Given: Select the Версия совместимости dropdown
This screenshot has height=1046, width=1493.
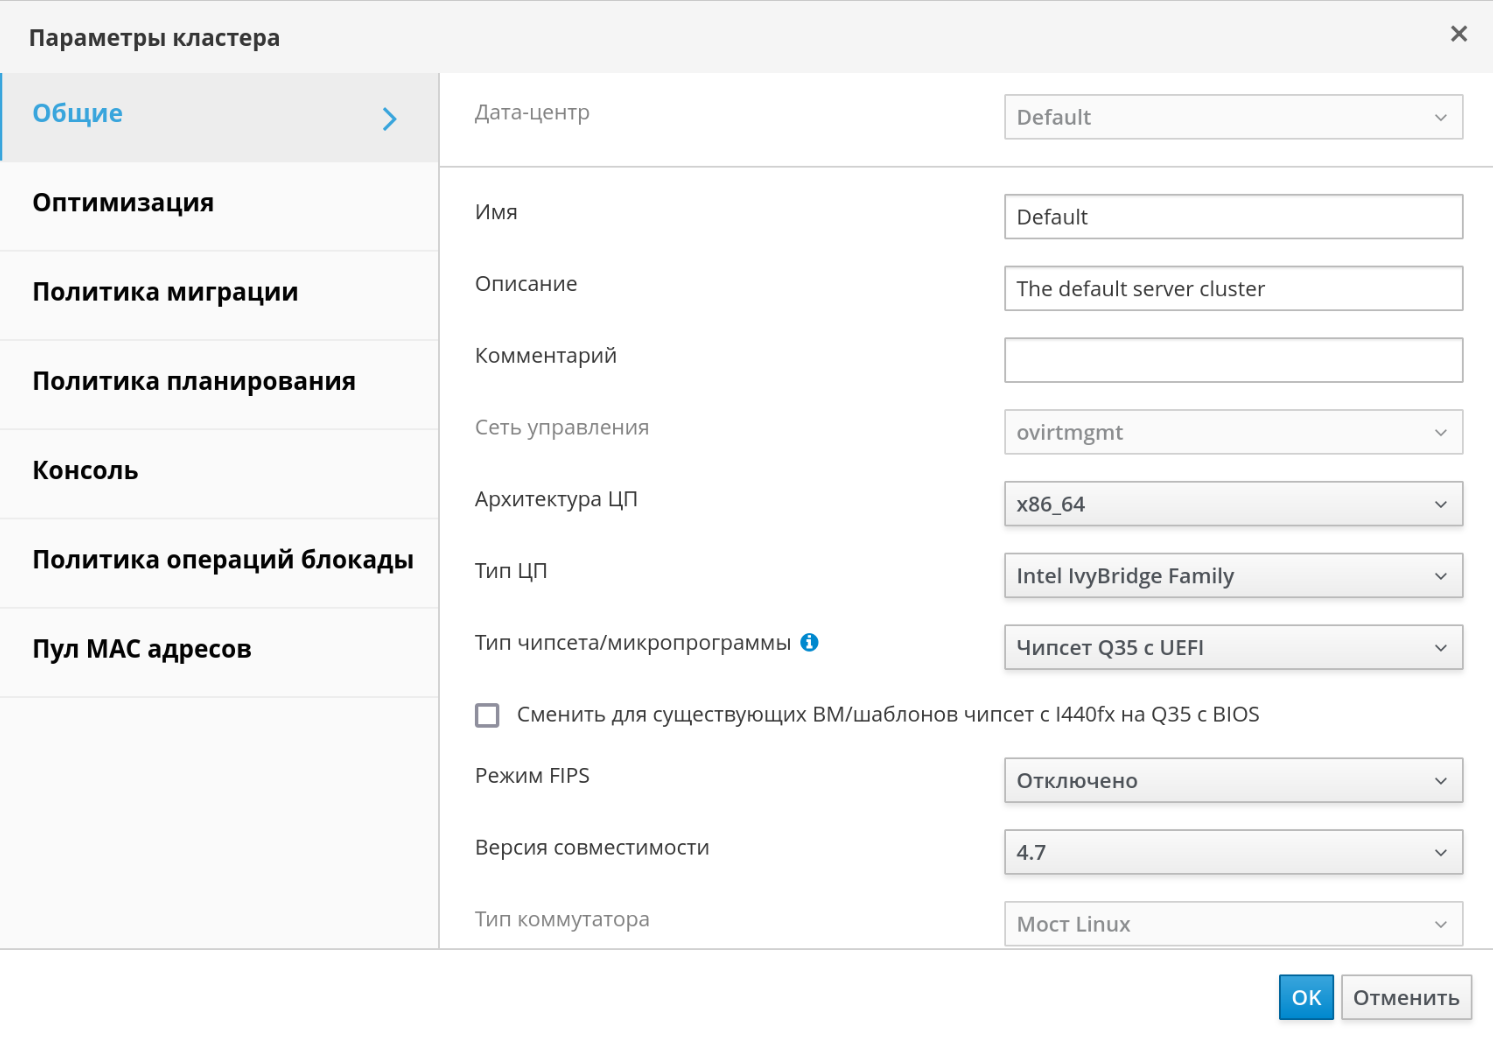Looking at the screenshot, I should pyautogui.click(x=1232, y=853).
